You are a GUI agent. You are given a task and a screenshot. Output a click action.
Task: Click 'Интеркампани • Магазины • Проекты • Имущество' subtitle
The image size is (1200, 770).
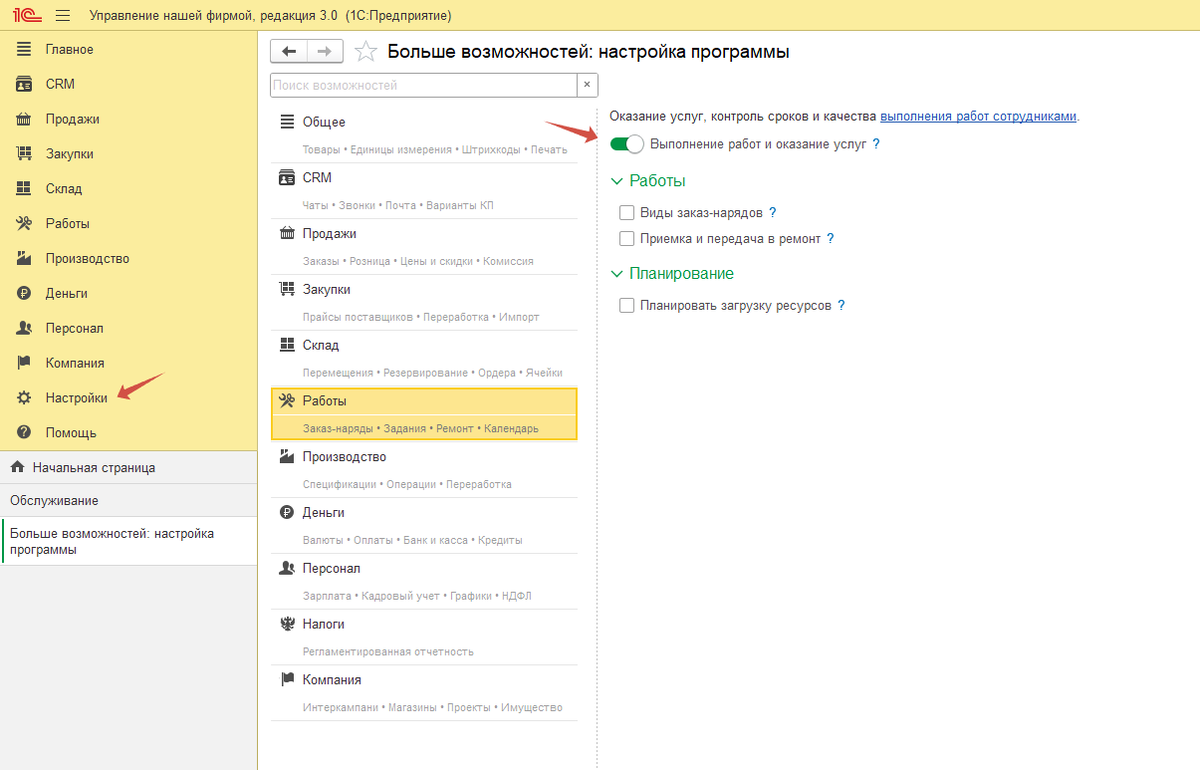click(433, 708)
